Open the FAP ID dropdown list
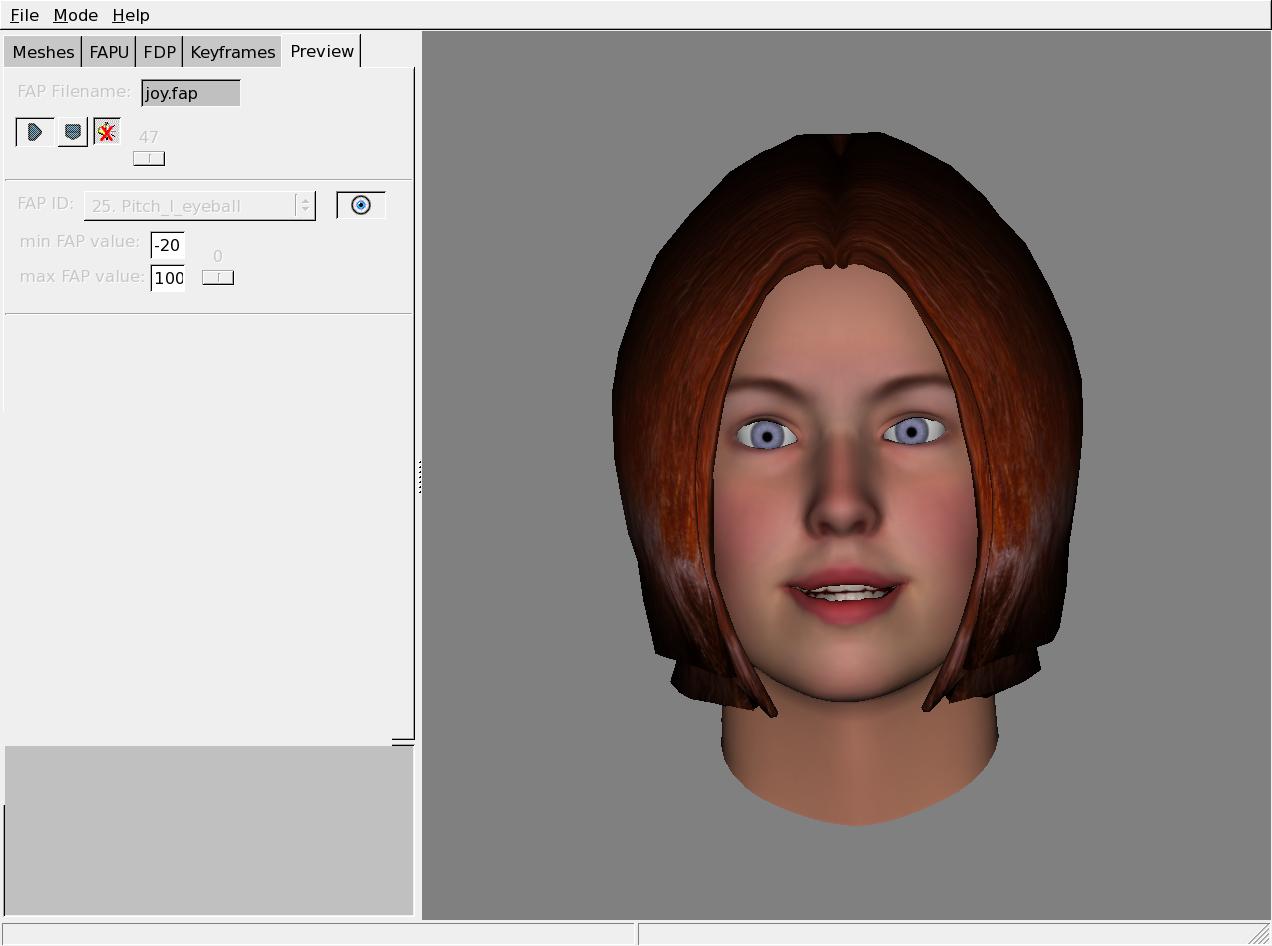 190,206
